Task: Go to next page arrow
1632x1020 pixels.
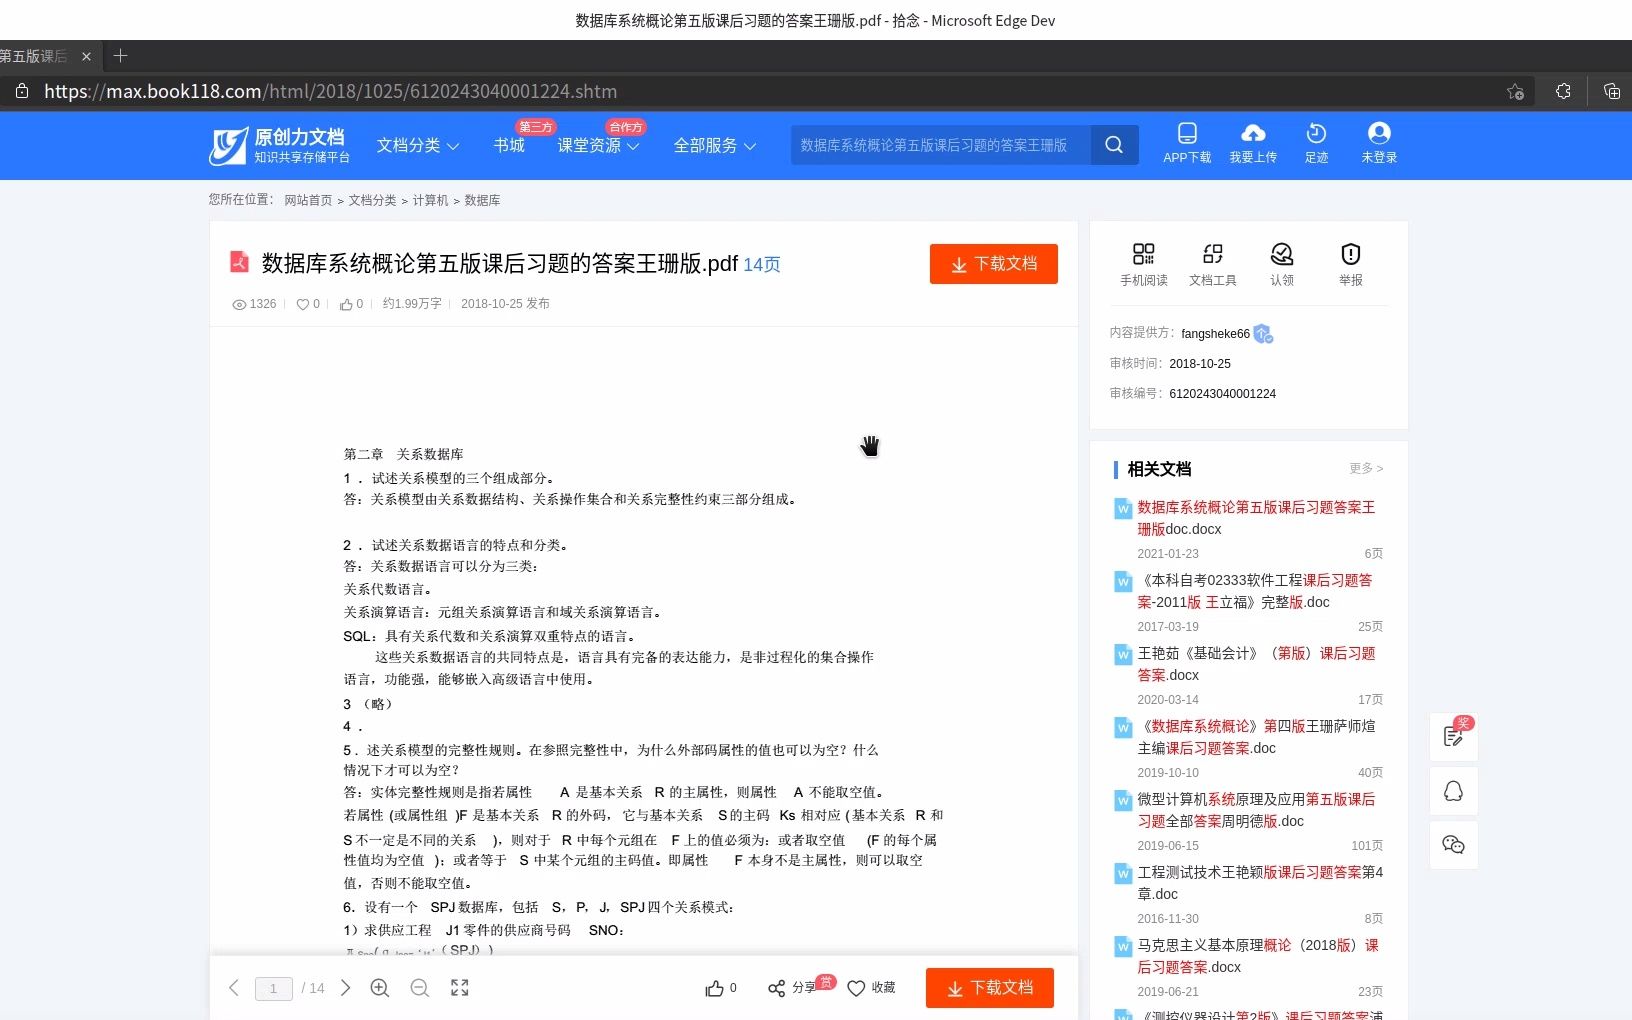Action: [346, 988]
